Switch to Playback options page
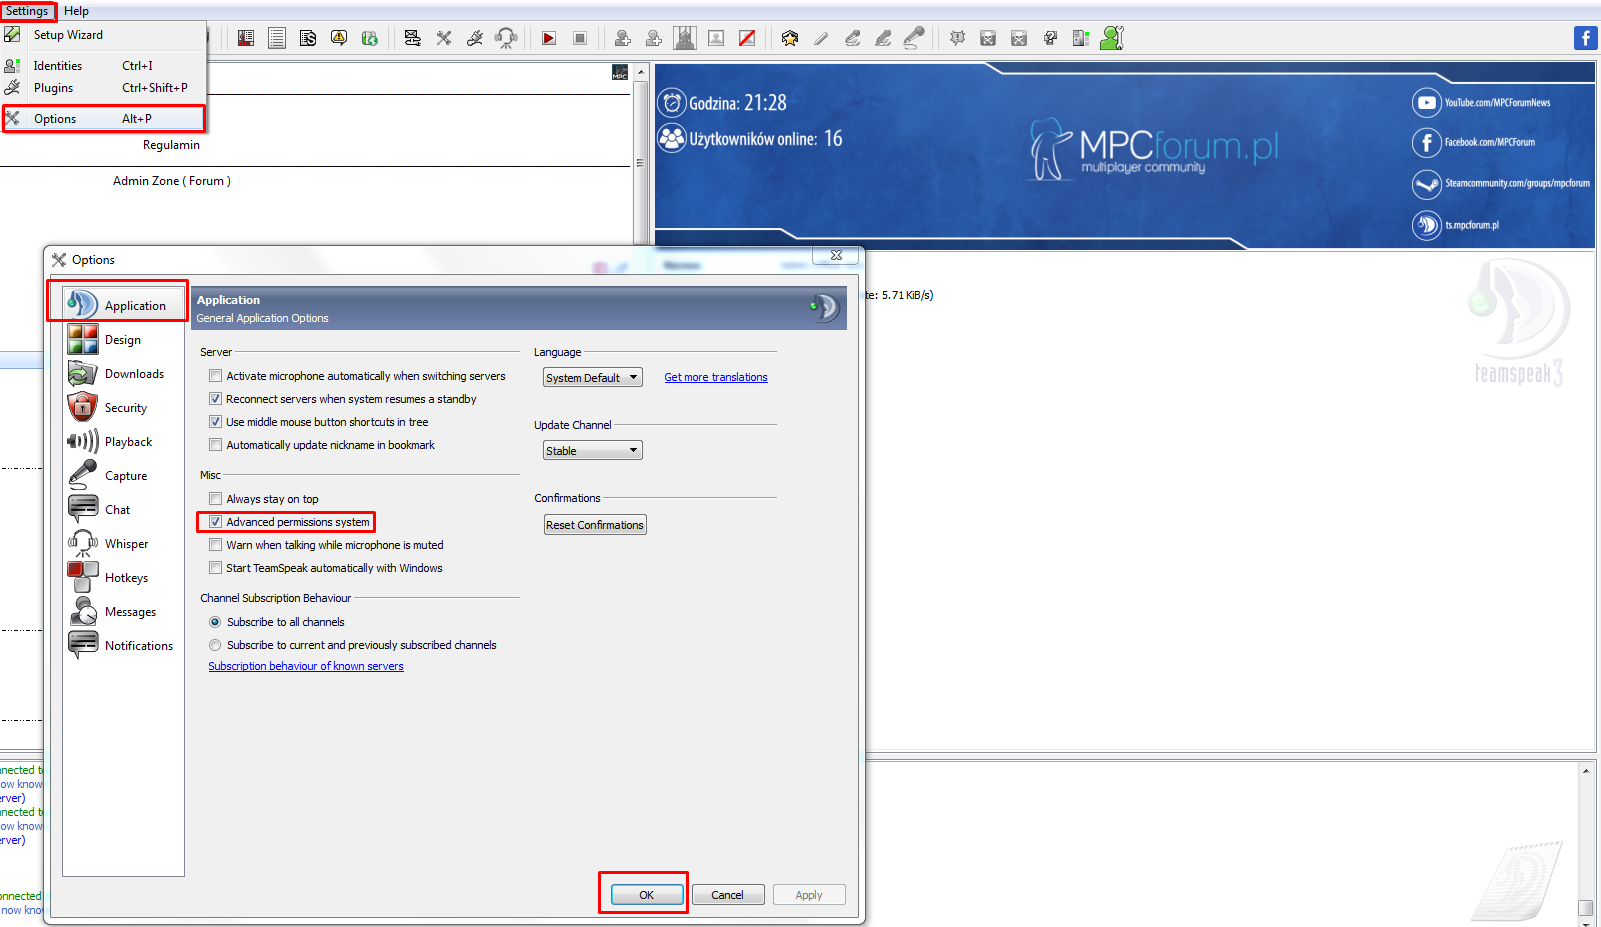Image resolution: width=1601 pixels, height=927 pixels. pos(123,442)
